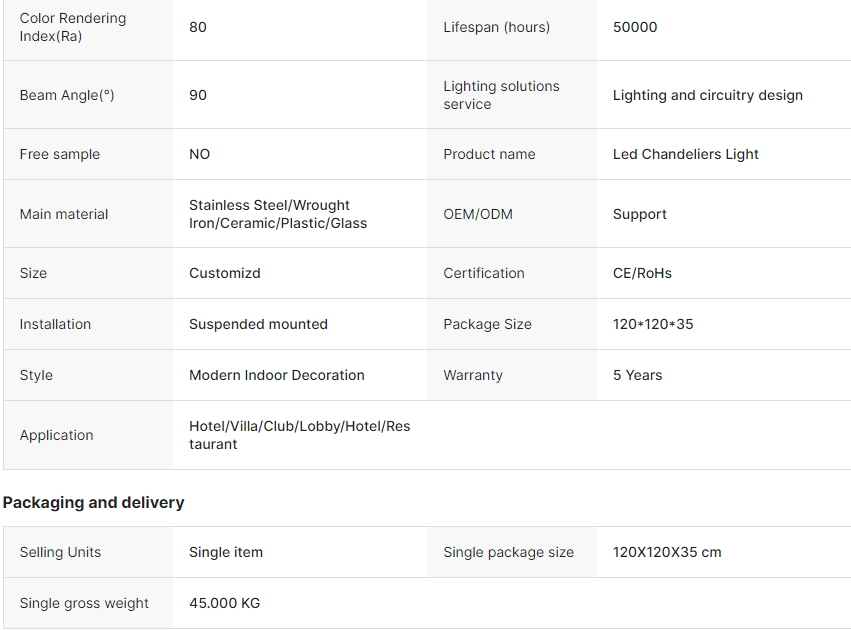851x630 pixels.
Task: Click the Color Rendering Index(Ra) label
Action: tap(72, 28)
